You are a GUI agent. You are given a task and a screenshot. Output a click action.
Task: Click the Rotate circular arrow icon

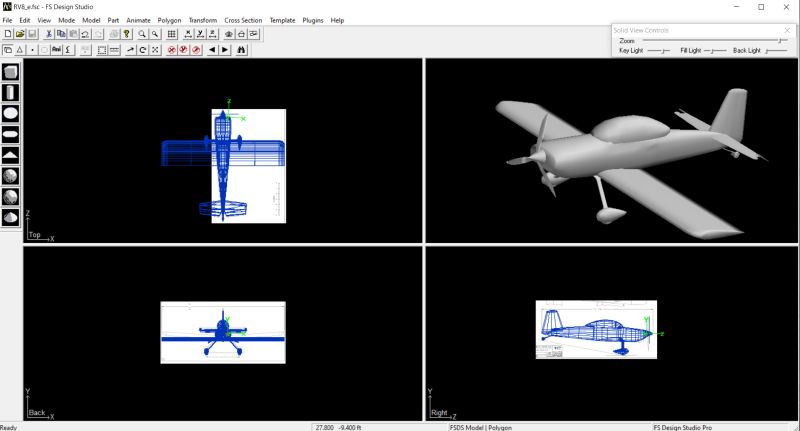143,50
